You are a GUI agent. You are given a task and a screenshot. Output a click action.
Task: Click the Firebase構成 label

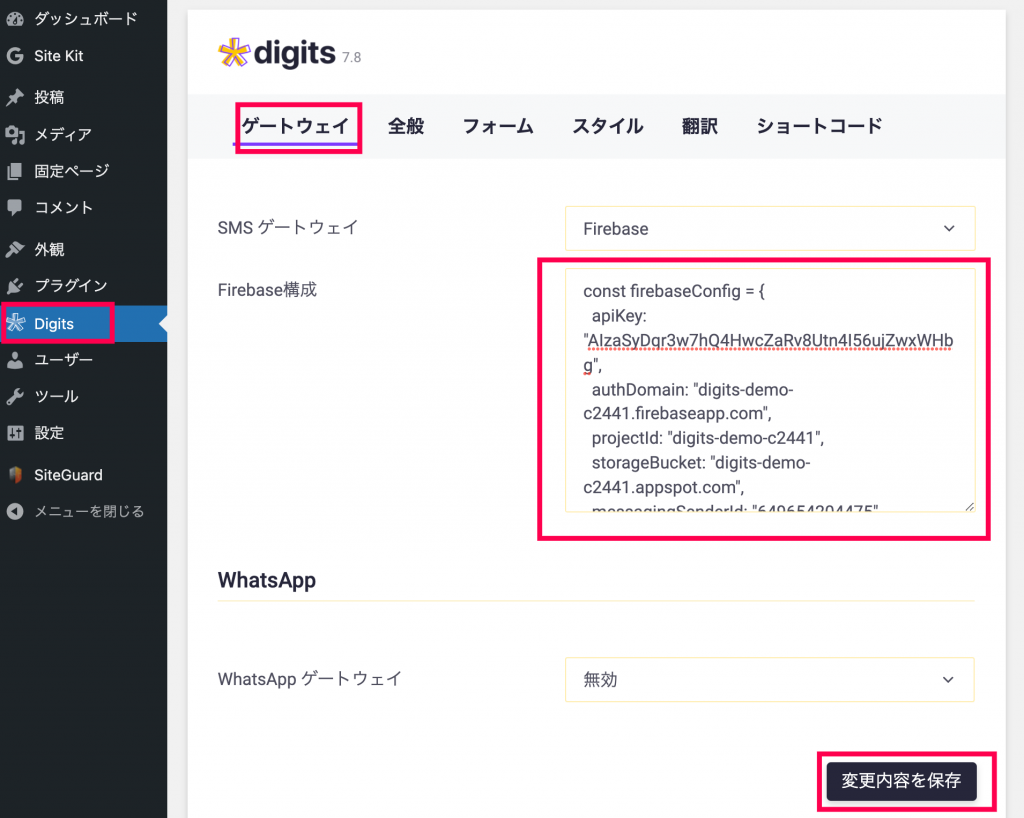tap(267, 290)
